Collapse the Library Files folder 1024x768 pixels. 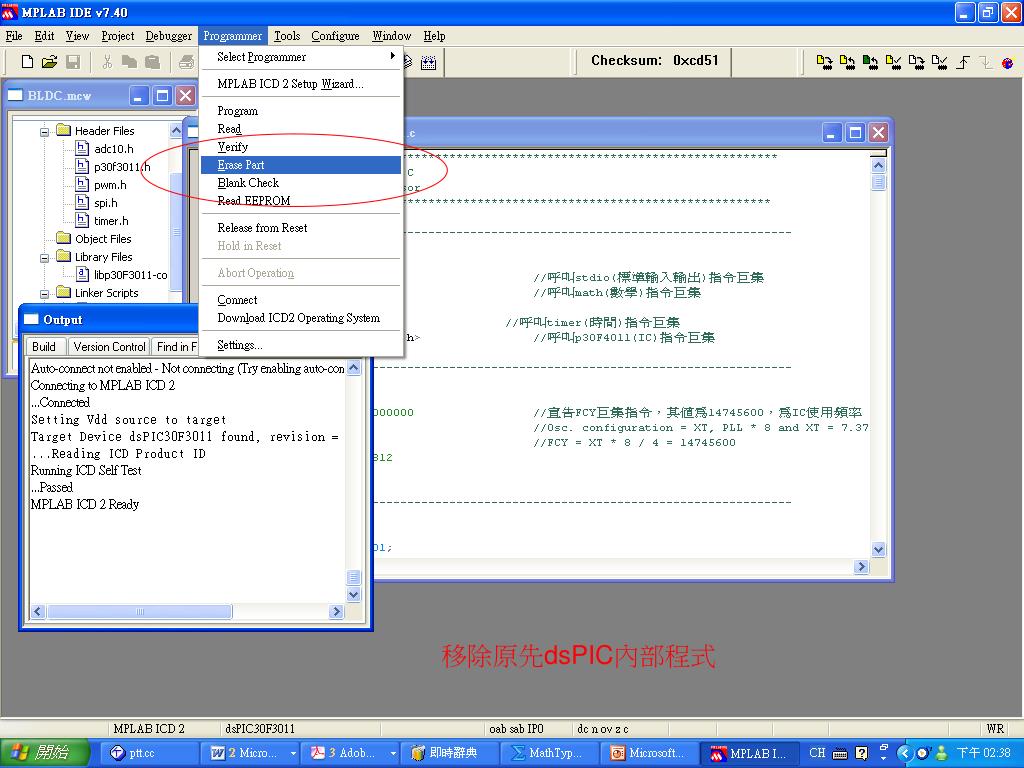44,257
